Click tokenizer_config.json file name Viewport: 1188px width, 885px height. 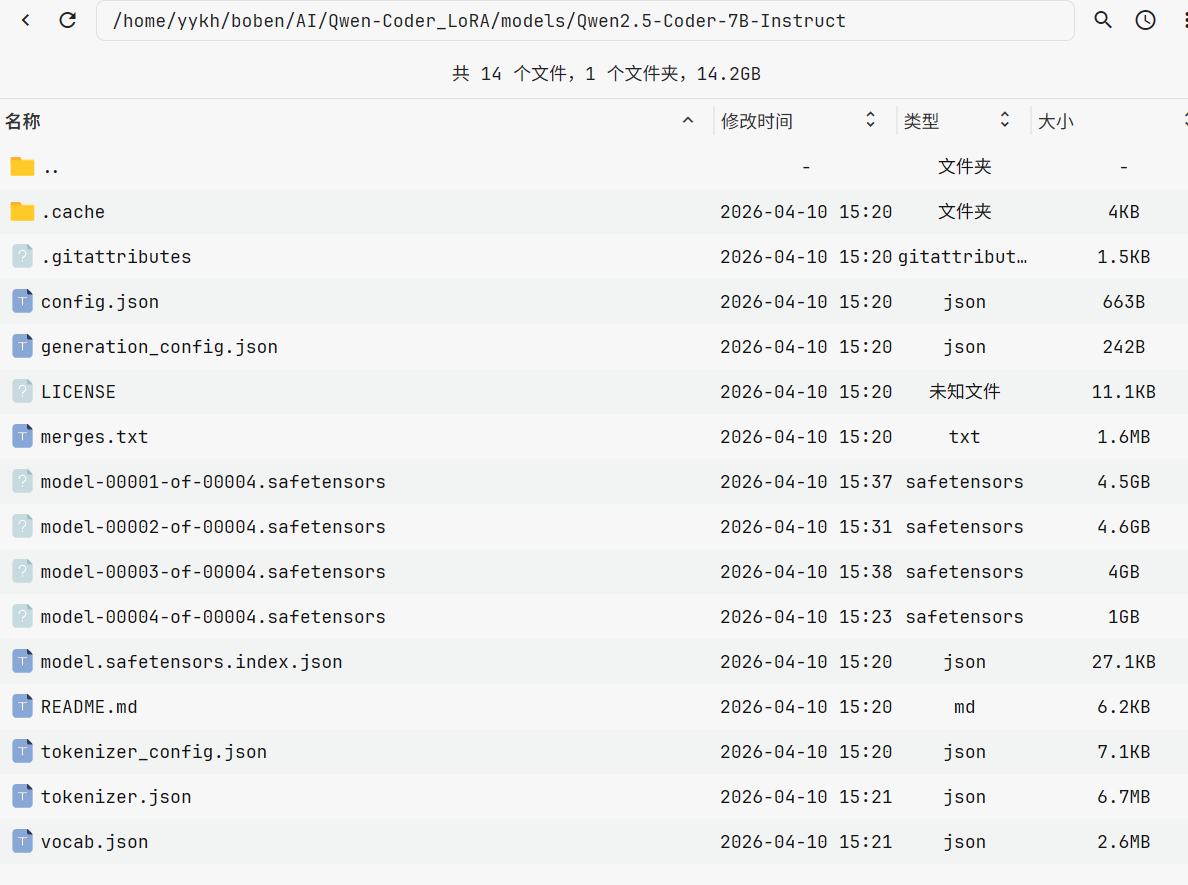pos(154,752)
